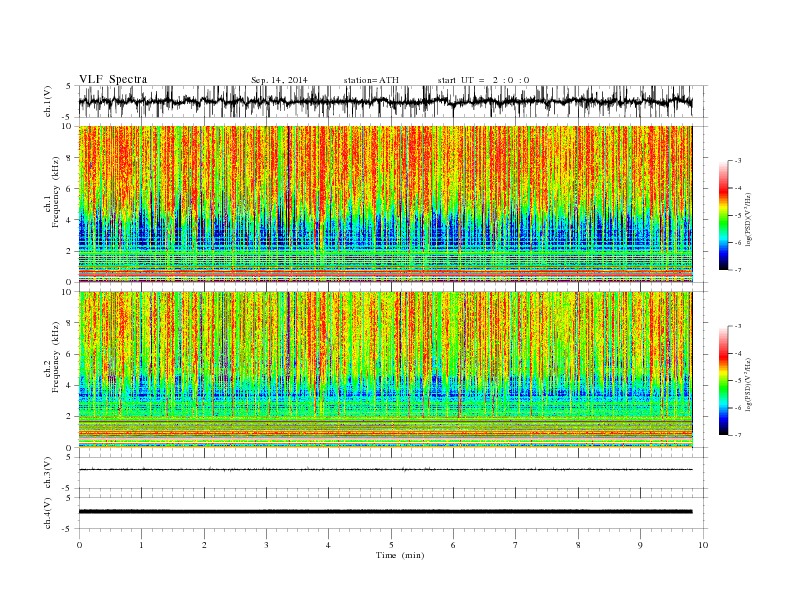This screenshot has width=792, height=612.
Task: Click the thick ch.4 voltage trace
Action: pos(386,512)
